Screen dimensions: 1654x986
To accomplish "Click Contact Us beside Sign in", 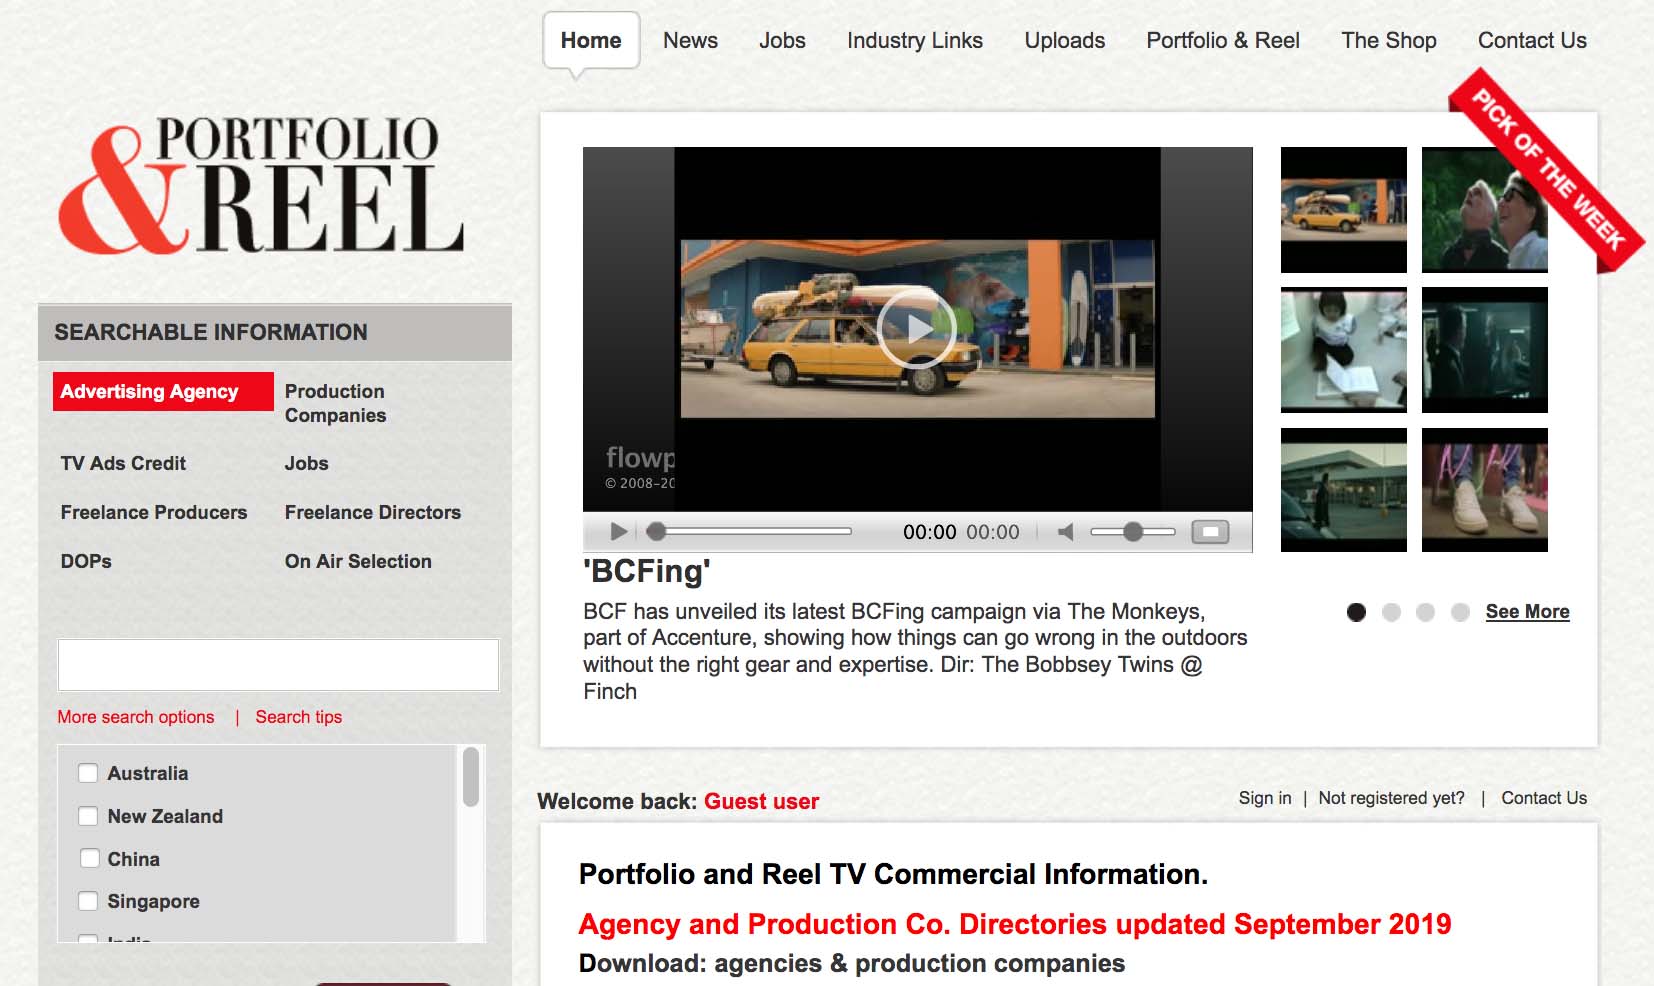I will pyautogui.click(x=1544, y=798).
